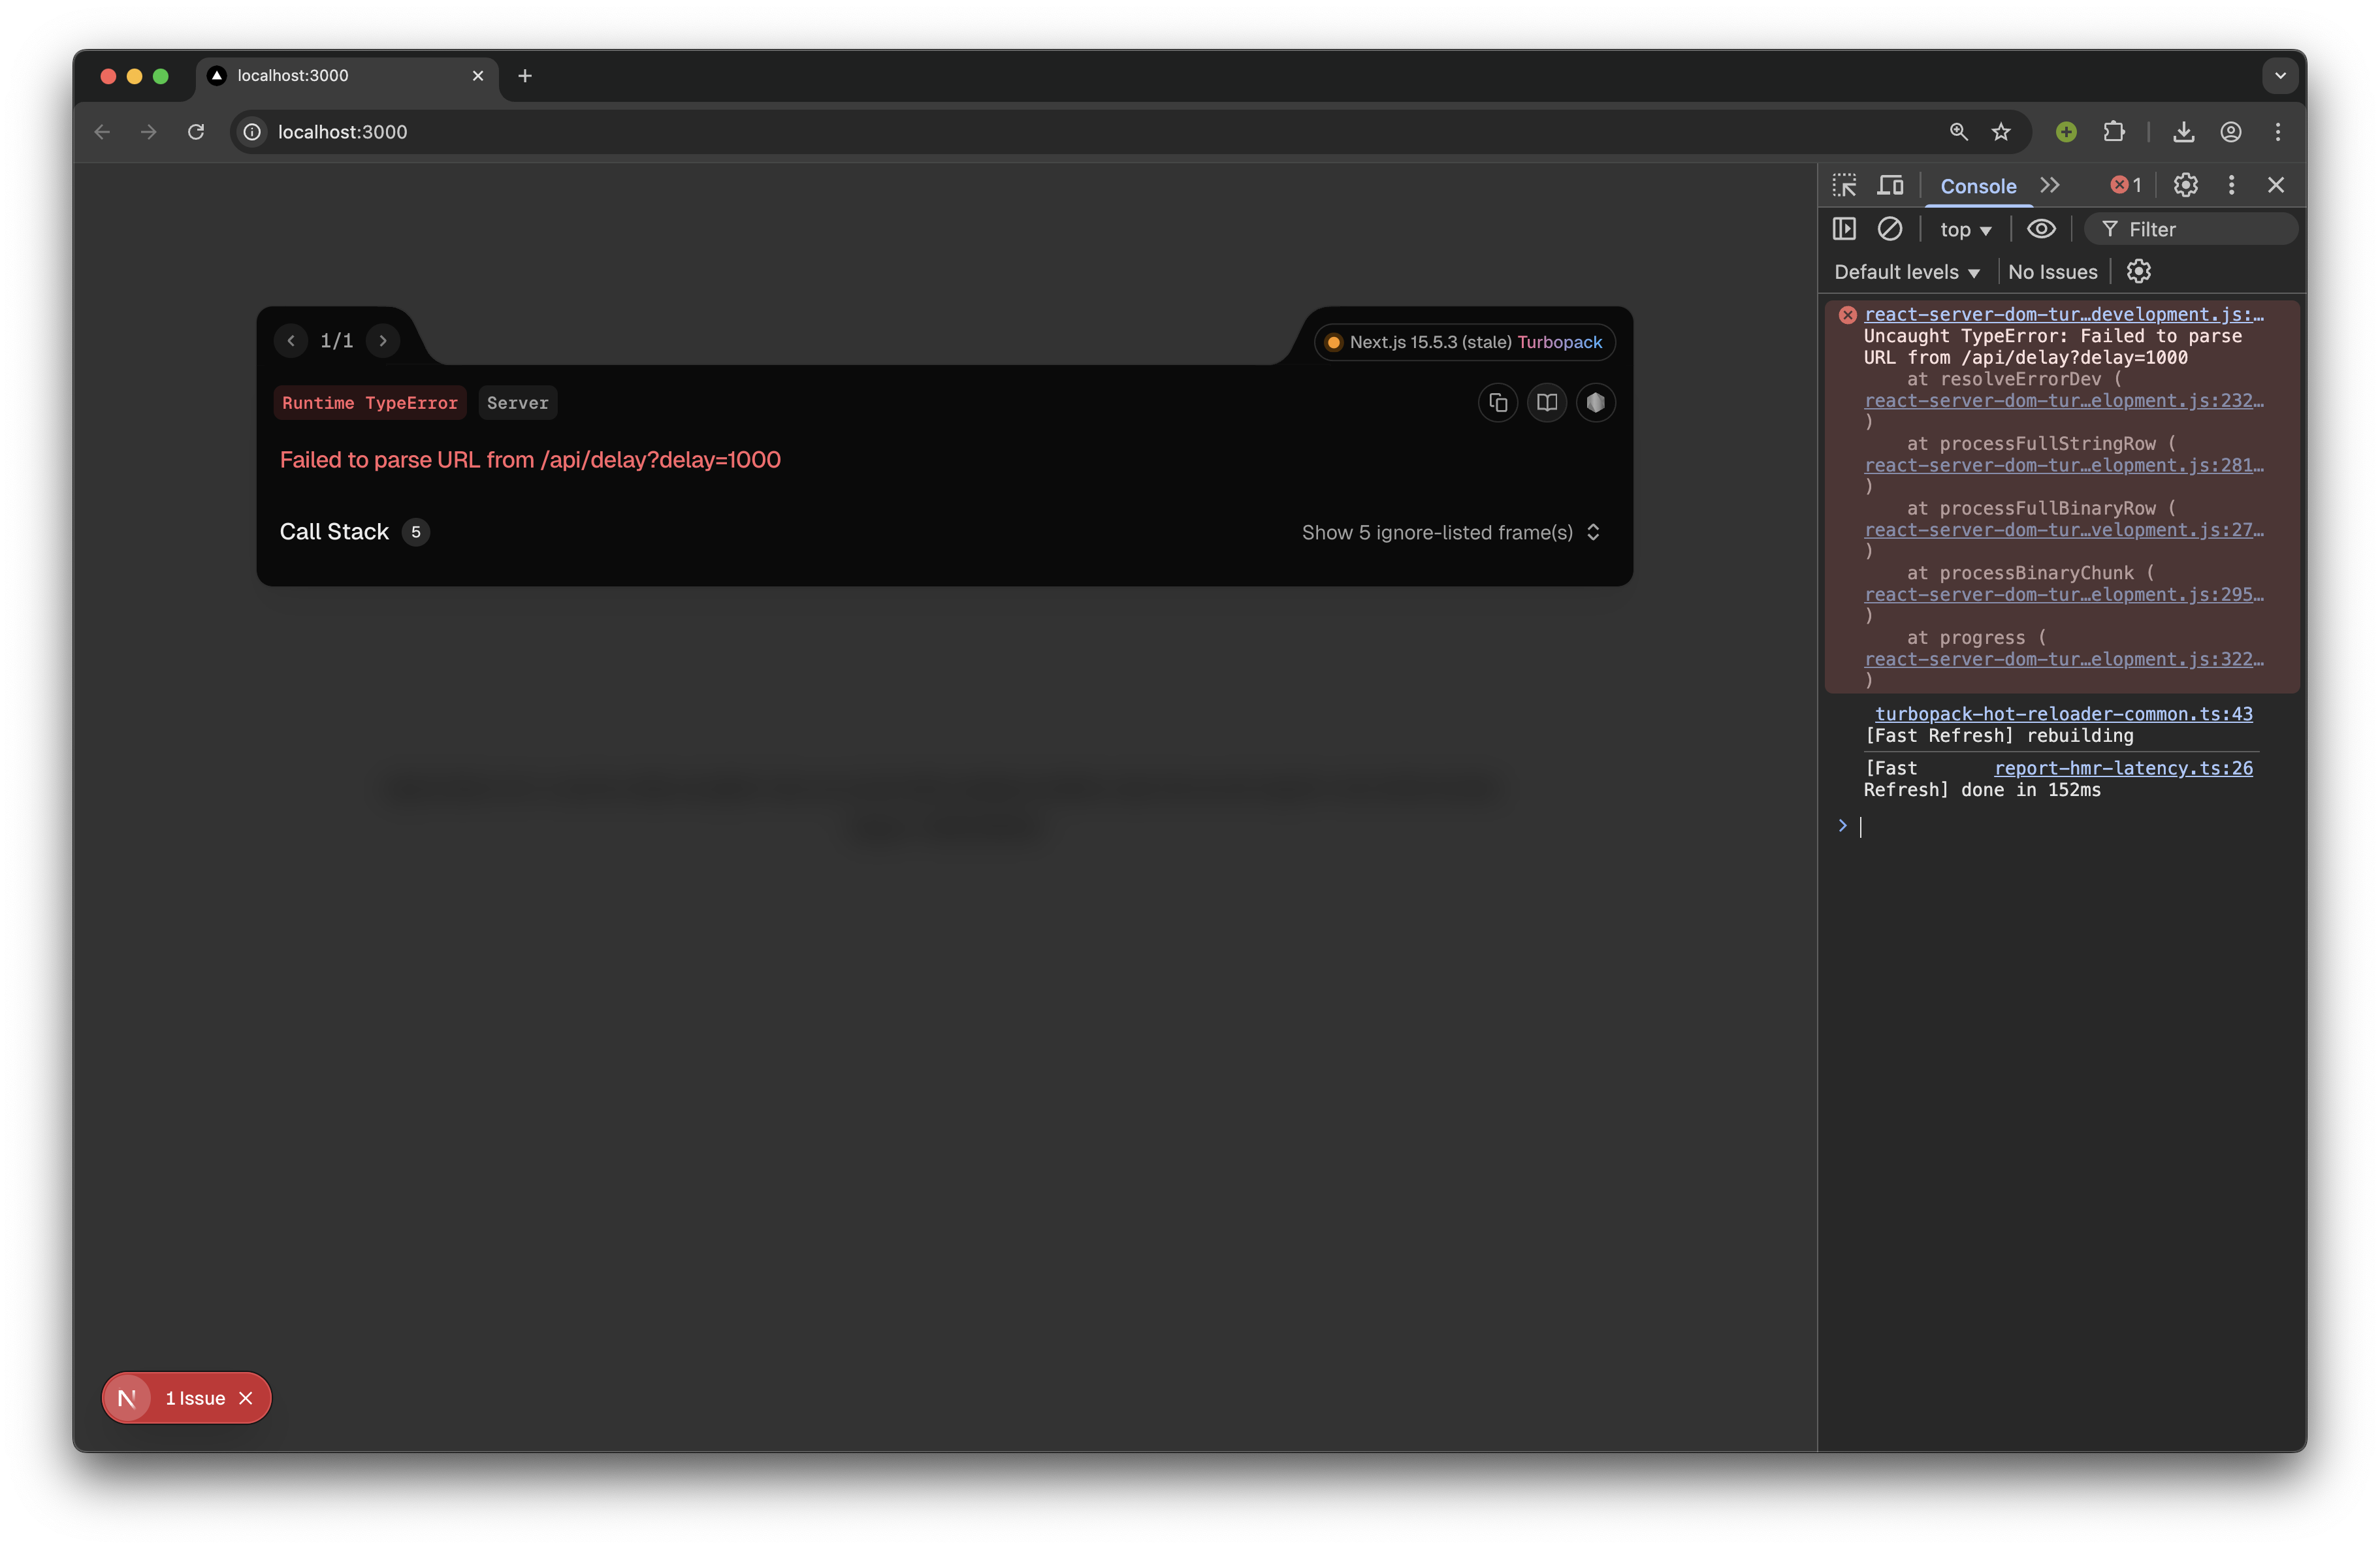
Task: Open the More tabs chevron in DevTools
Action: pyautogui.click(x=2051, y=185)
